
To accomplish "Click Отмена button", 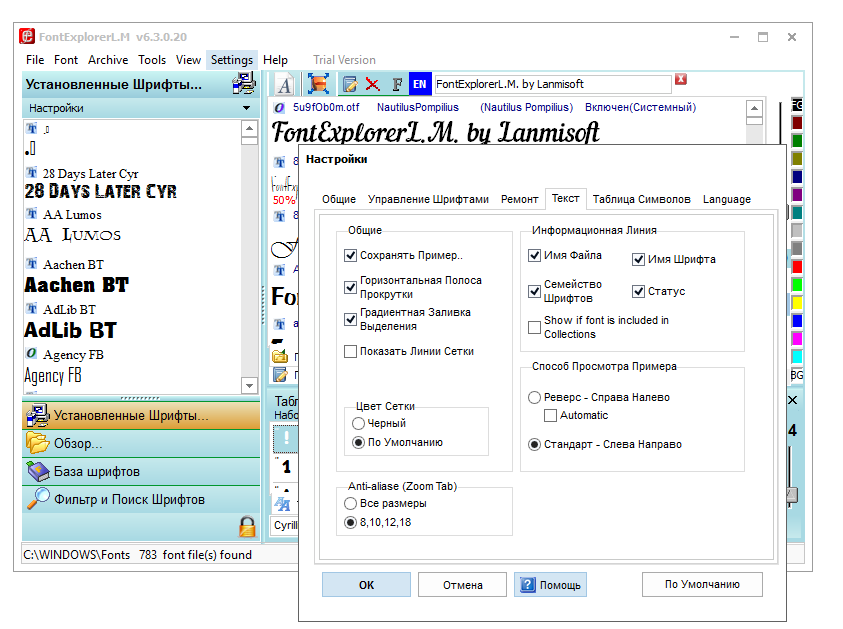I will (462, 585).
